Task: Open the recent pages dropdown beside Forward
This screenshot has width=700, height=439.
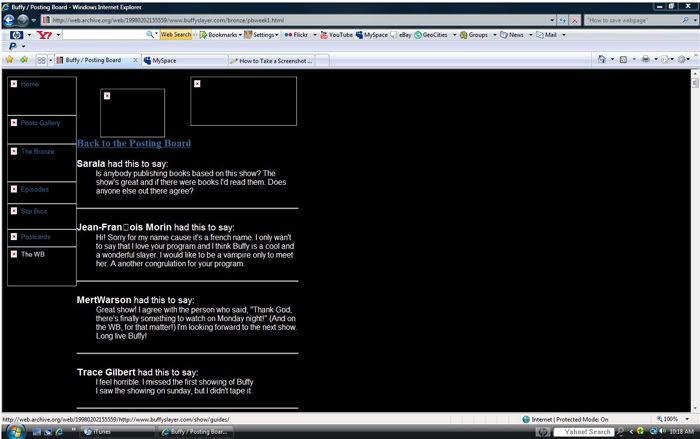Action: 33,21
